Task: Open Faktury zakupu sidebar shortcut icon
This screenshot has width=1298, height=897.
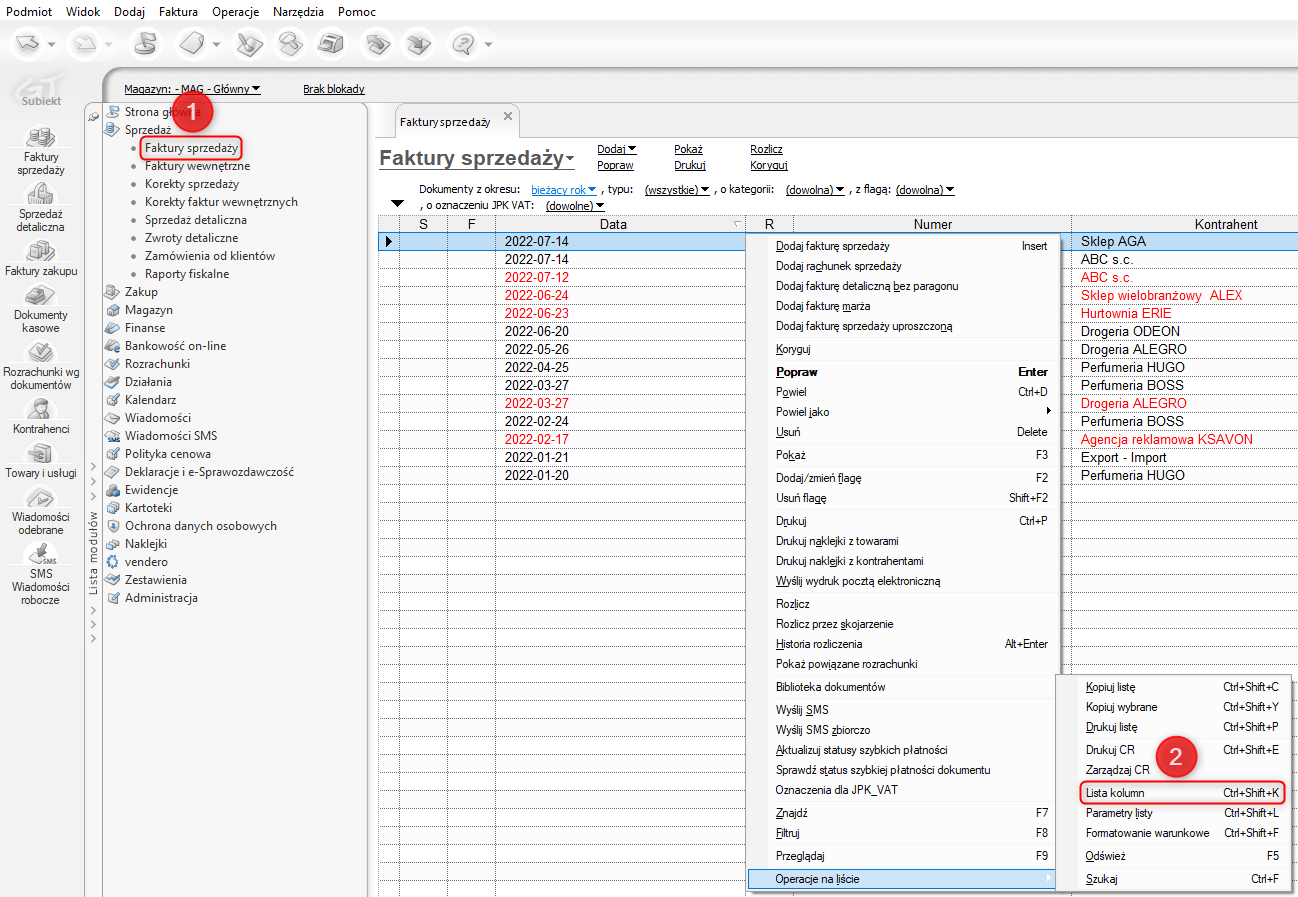Action: 40,251
